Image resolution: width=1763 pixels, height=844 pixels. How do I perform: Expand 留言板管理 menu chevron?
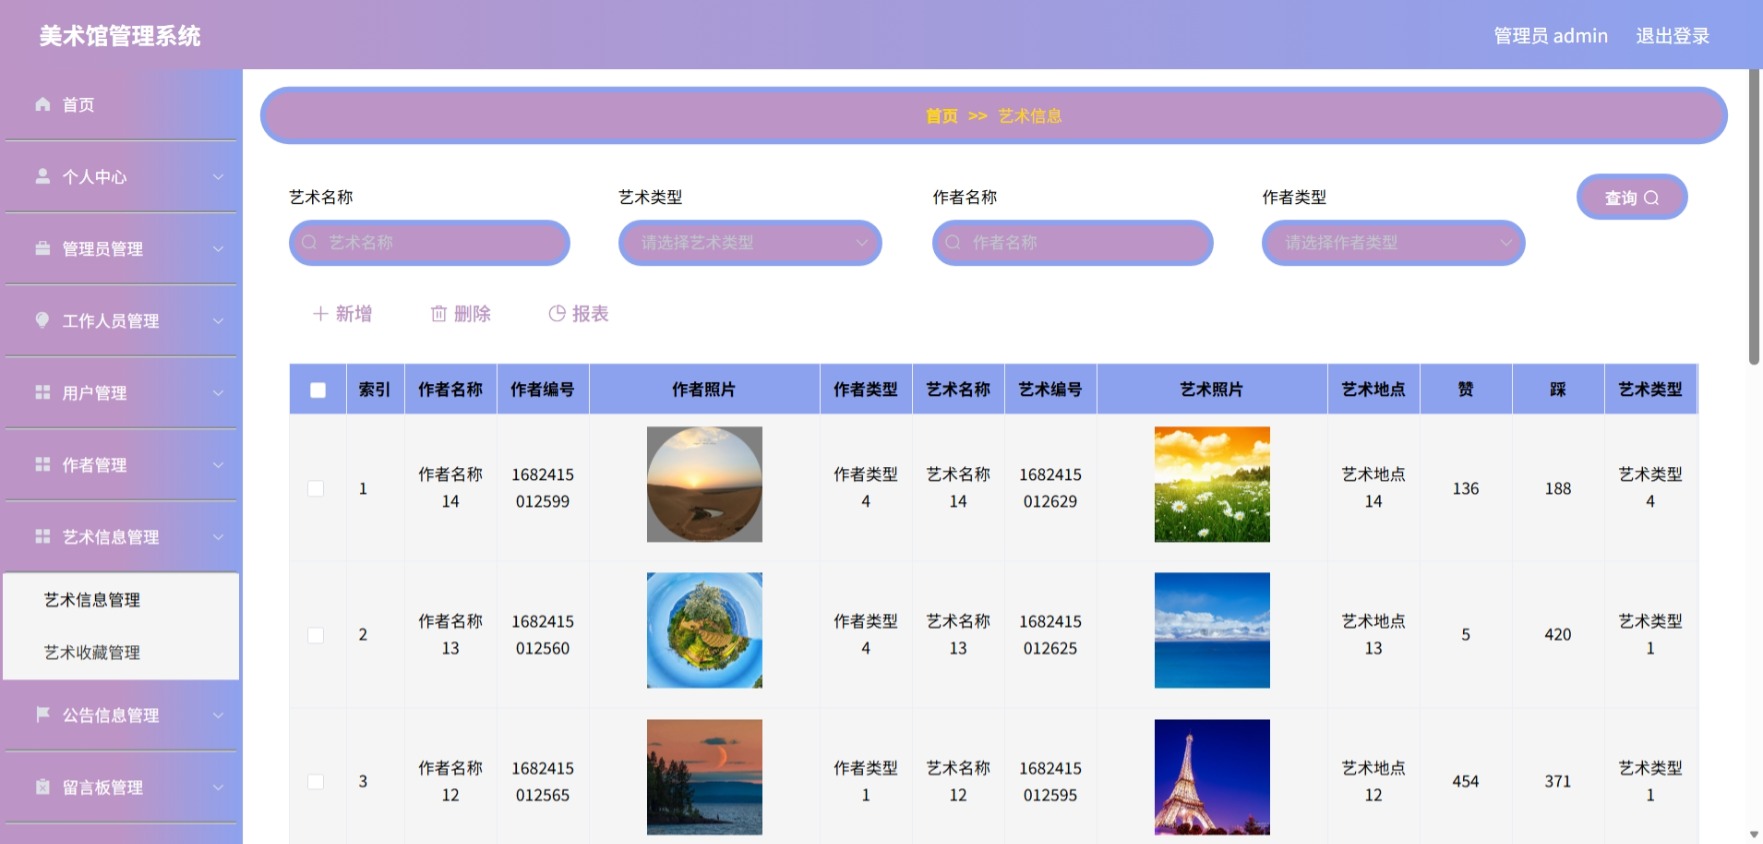click(x=218, y=787)
